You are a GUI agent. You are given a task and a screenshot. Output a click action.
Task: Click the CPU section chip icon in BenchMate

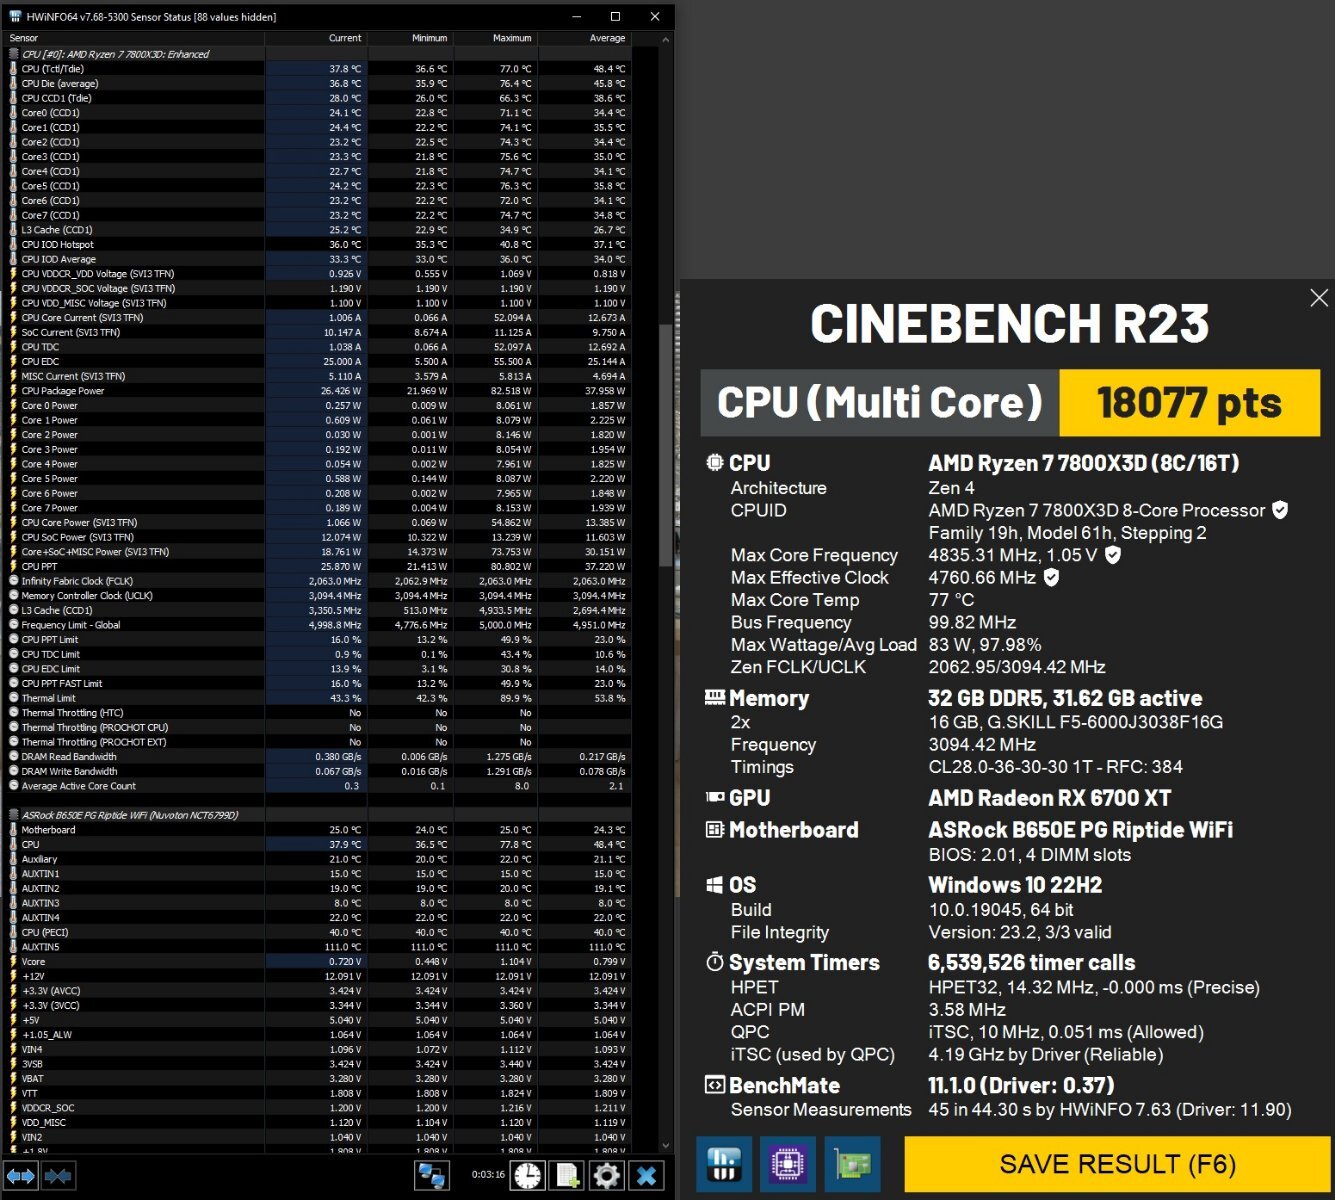(715, 463)
